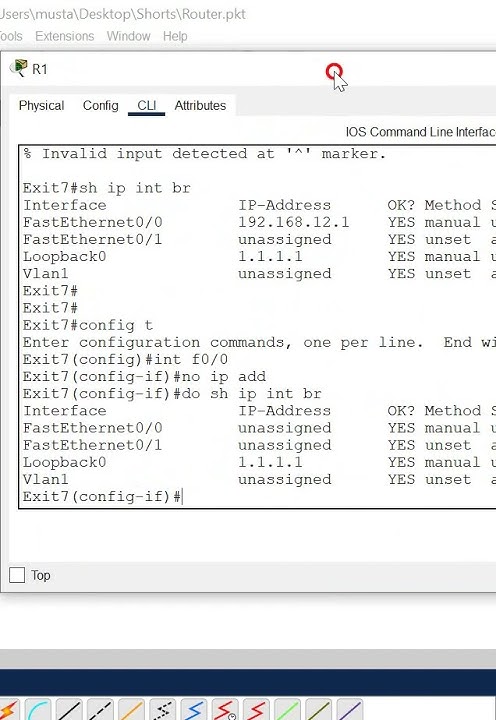The height and width of the screenshot is (720, 496).
Task: Click the CLI prompt Exit7(config-if)# line
Action: pos(103,496)
